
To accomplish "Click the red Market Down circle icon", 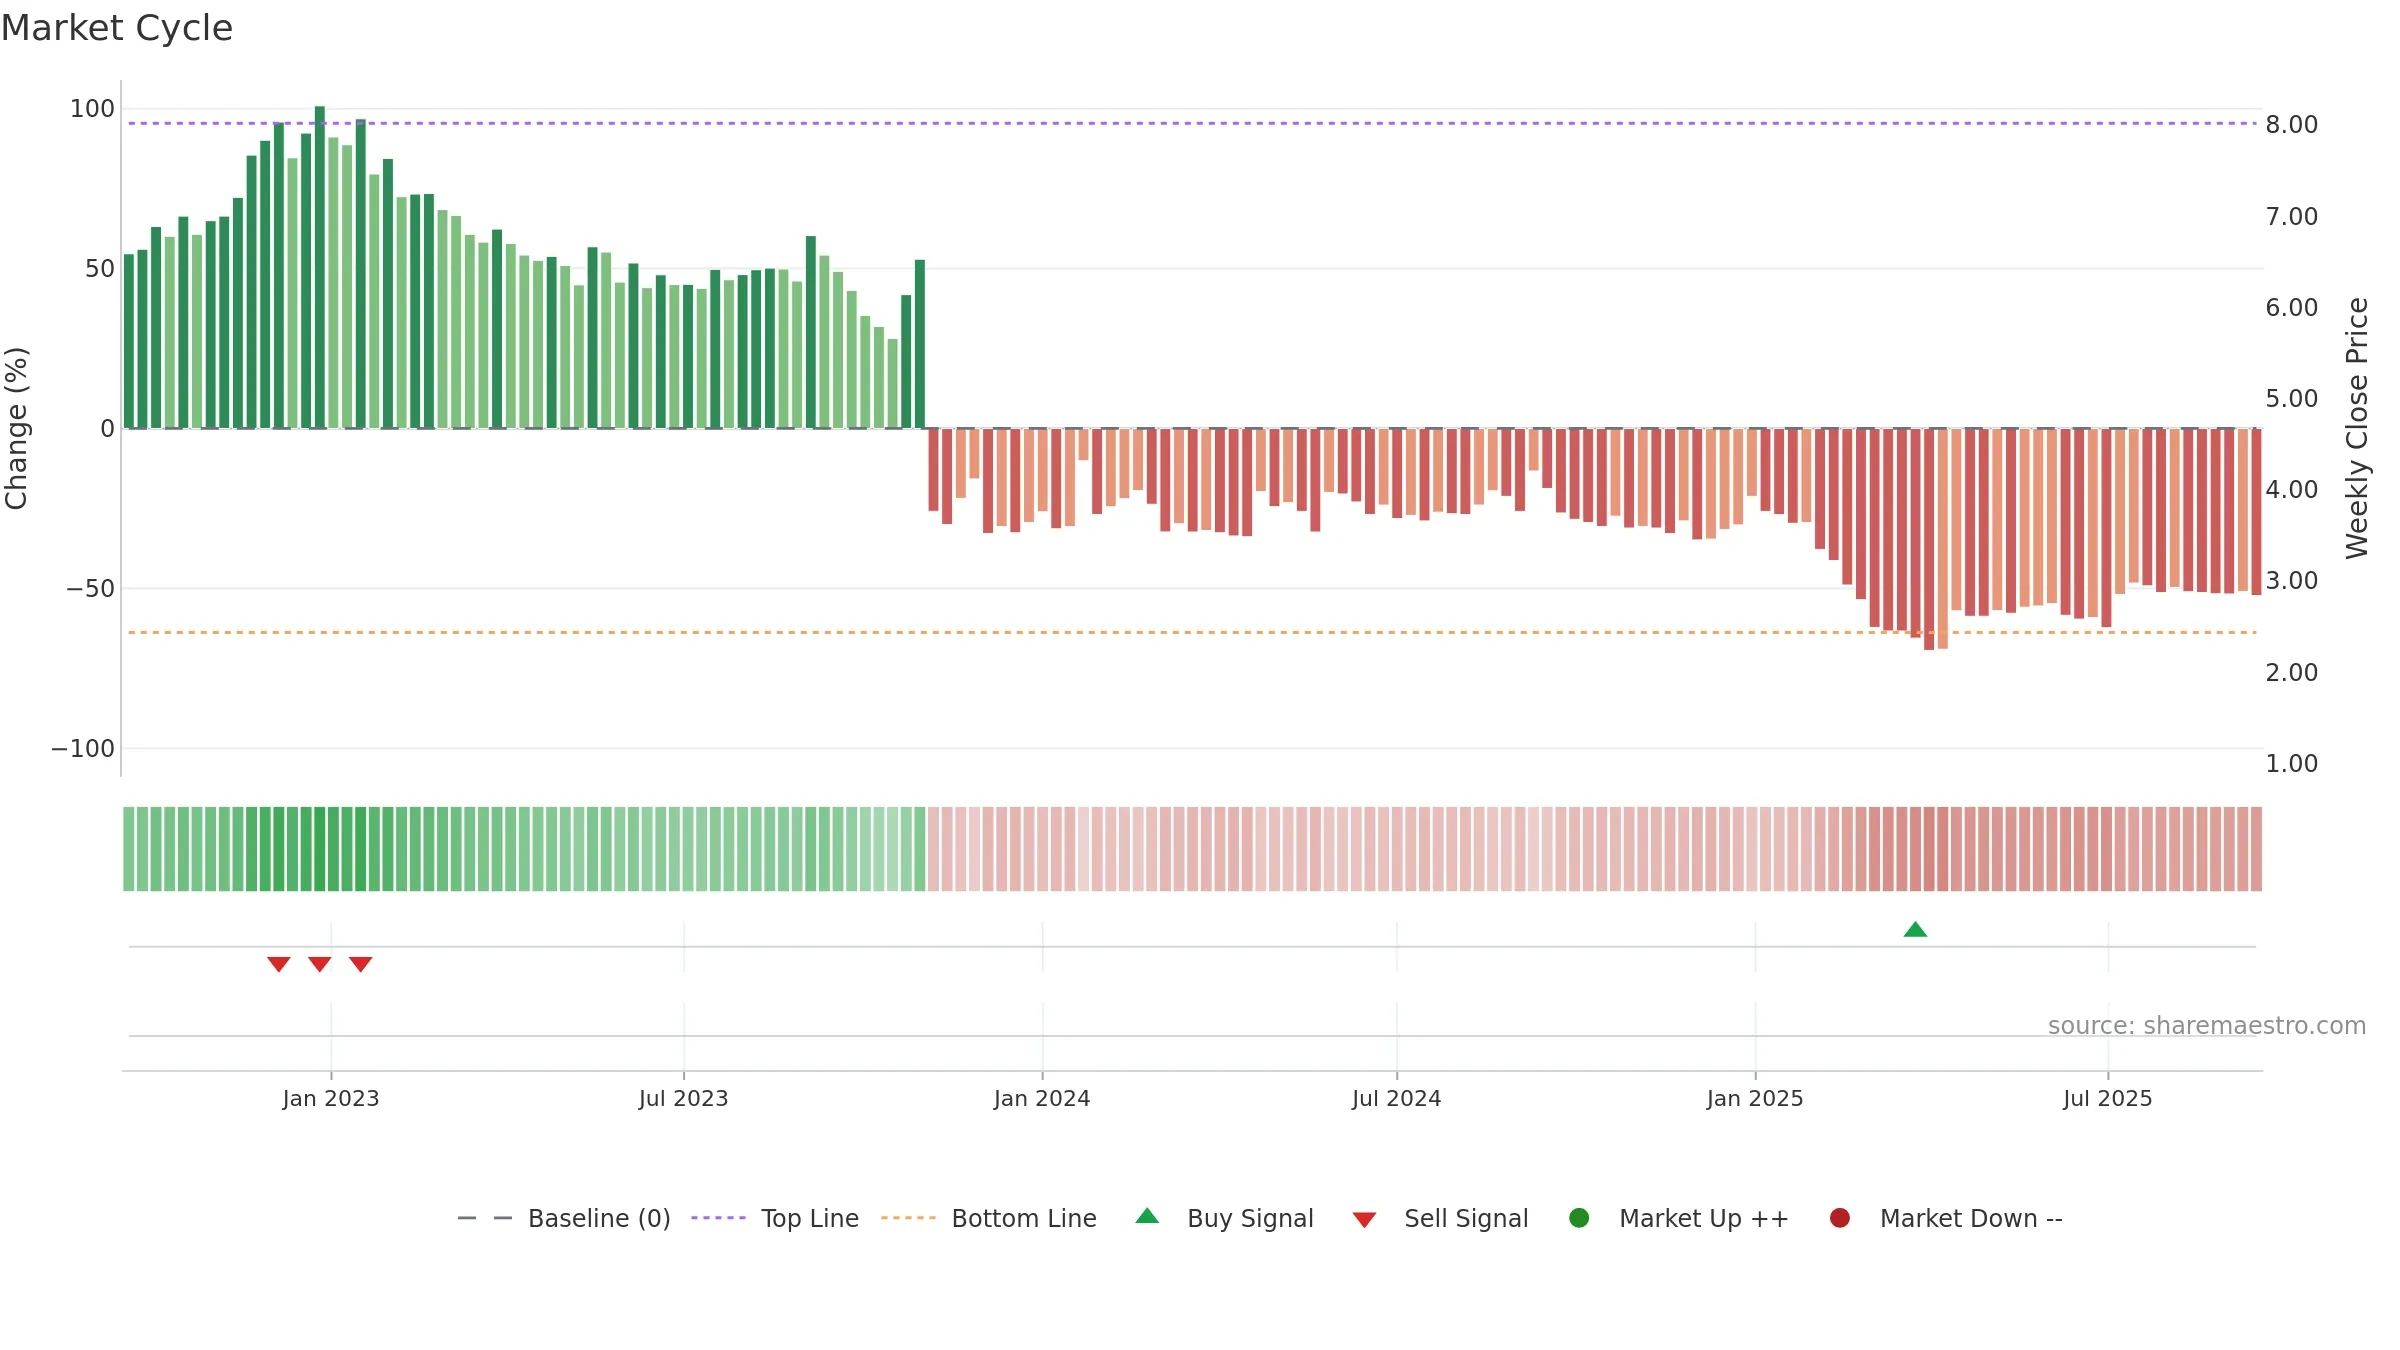I will click(1839, 1218).
